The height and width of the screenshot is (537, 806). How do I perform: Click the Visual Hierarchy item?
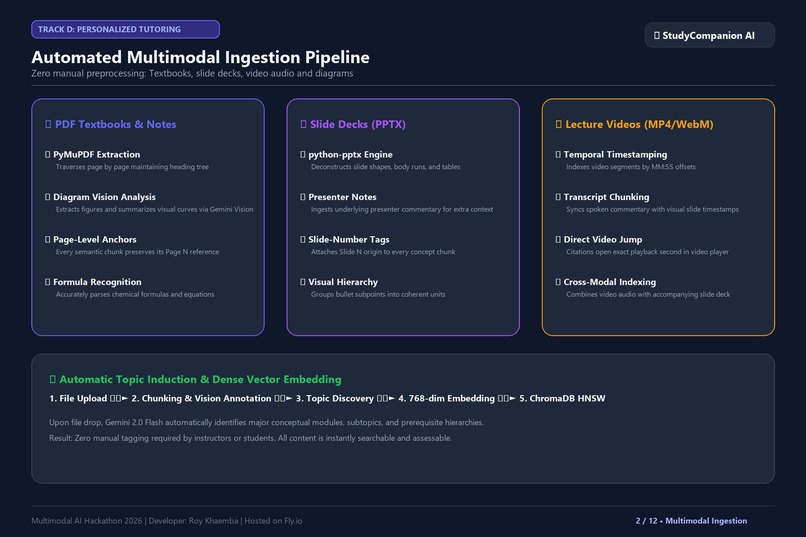(343, 282)
